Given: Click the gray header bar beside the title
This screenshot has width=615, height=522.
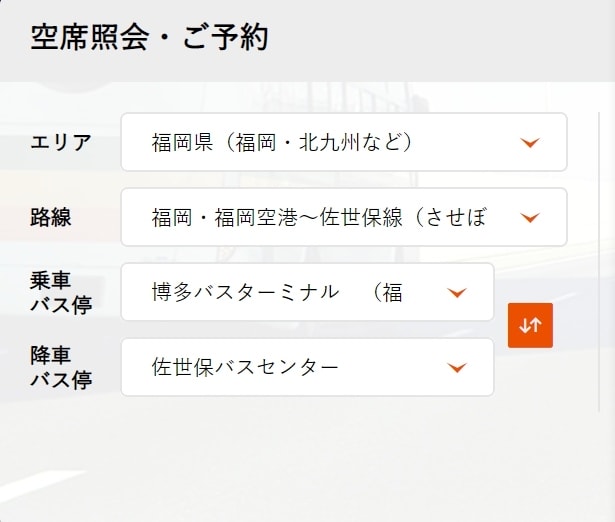Looking at the screenshot, I should pos(450,38).
